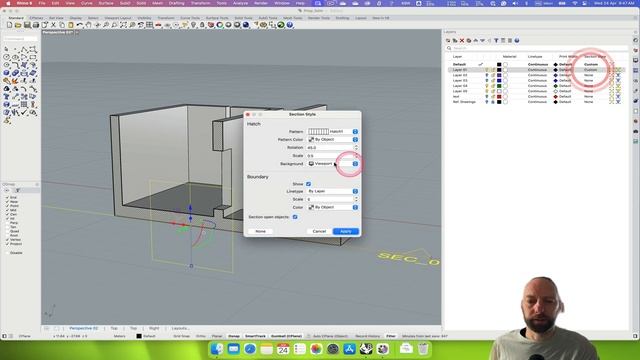Click the blue render sphere icon in toolbar
Image resolution: width=640 pixels, height=360 pixels.
246,25
